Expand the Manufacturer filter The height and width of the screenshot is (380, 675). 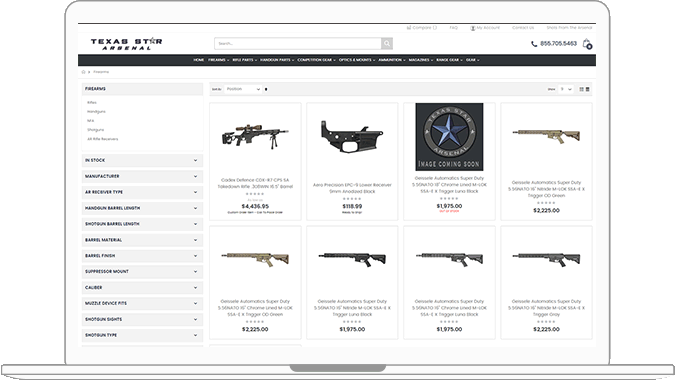click(x=142, y=176)
